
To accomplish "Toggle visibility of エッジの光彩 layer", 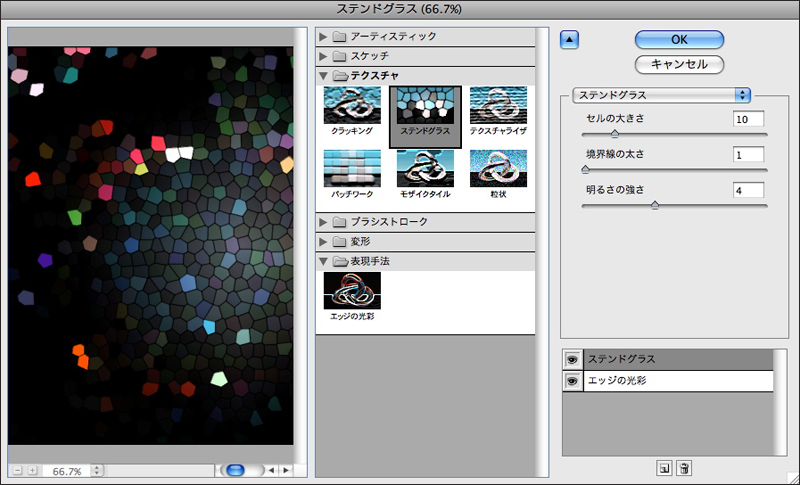I will (572, 381).
